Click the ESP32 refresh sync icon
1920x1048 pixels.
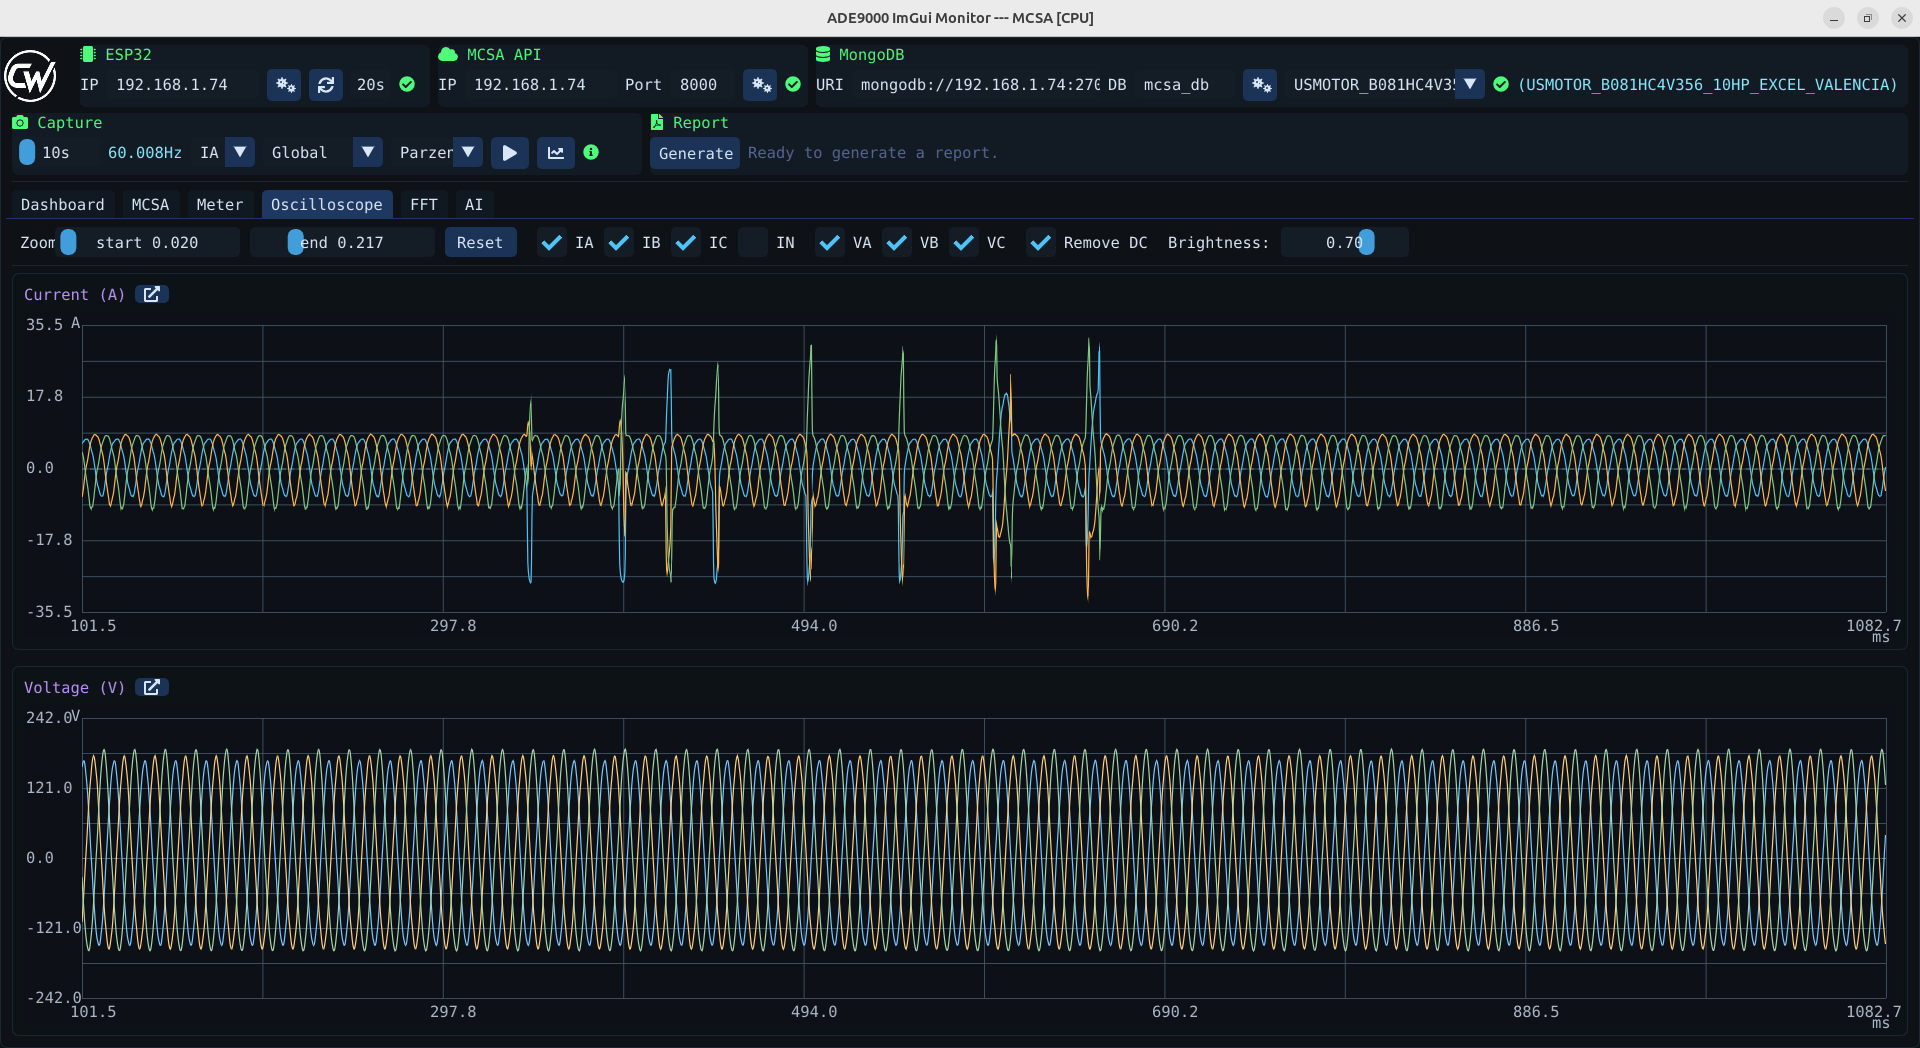(326, 85)
